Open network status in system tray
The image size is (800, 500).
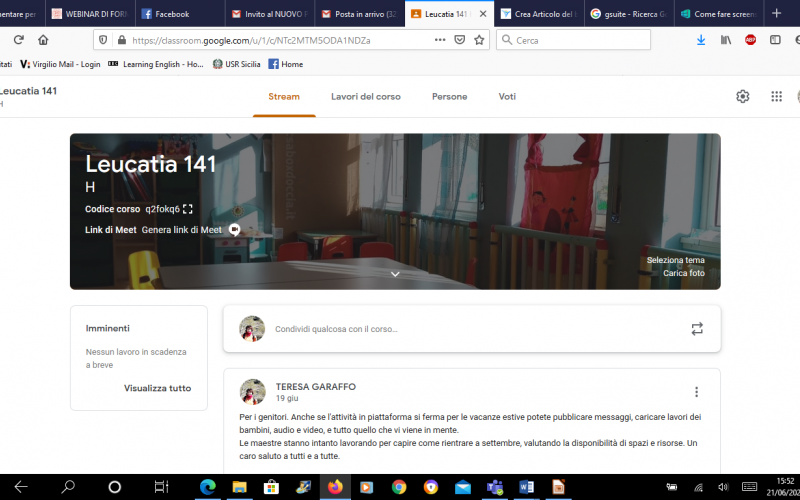698,488
